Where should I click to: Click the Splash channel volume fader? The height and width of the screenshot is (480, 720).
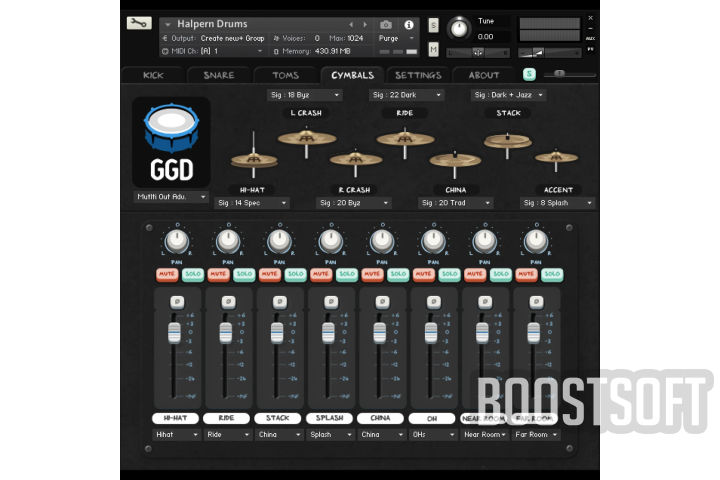[330, 331]
